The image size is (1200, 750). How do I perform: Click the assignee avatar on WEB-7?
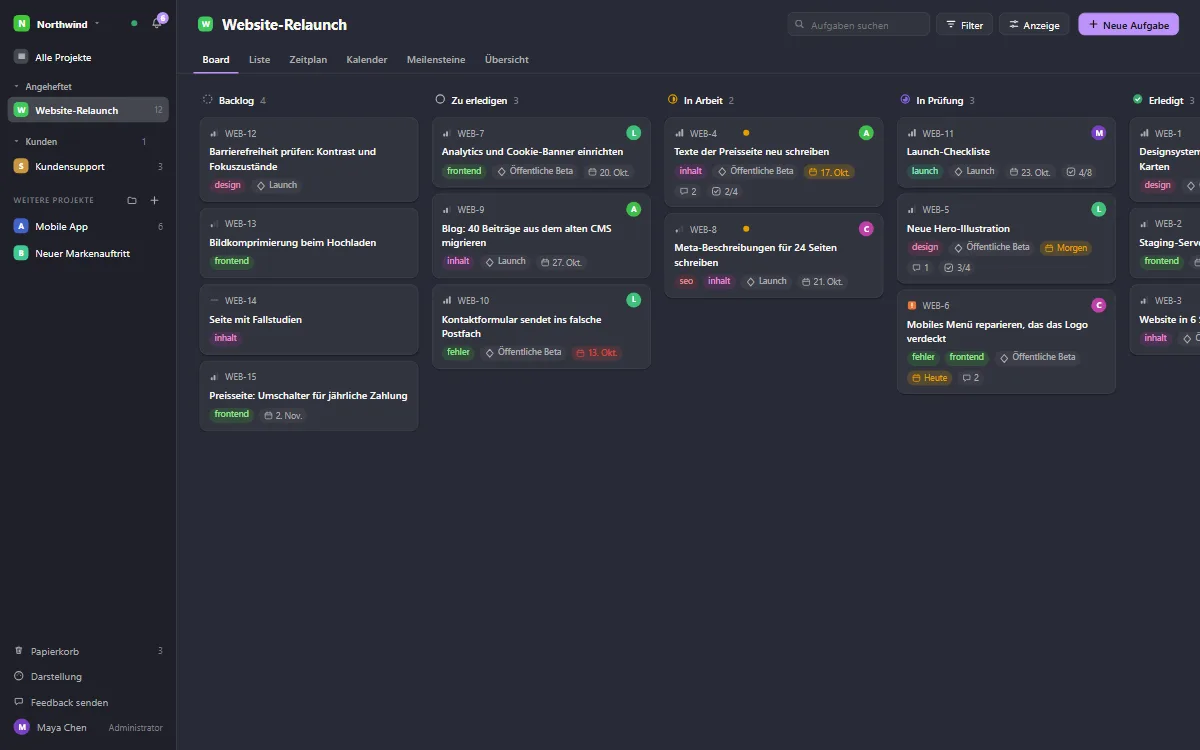click(633, 133)
